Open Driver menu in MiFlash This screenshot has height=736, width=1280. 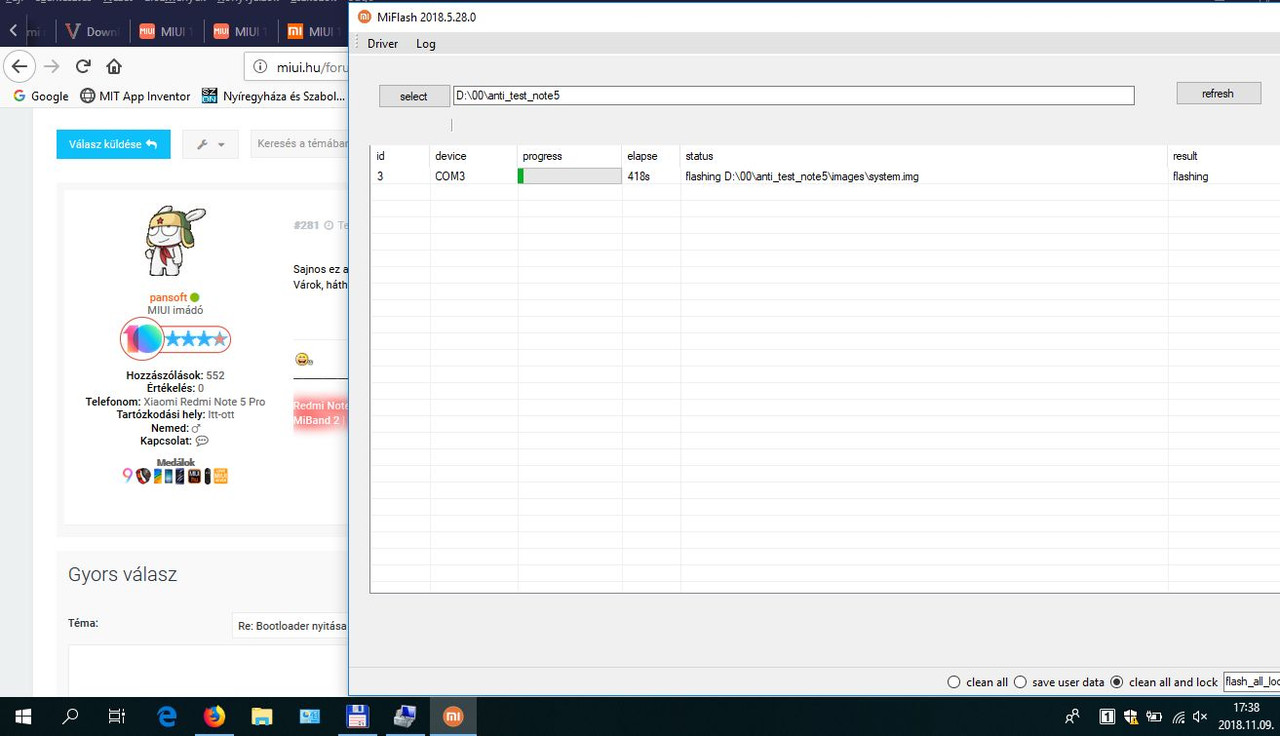click(x=383, y=44)
